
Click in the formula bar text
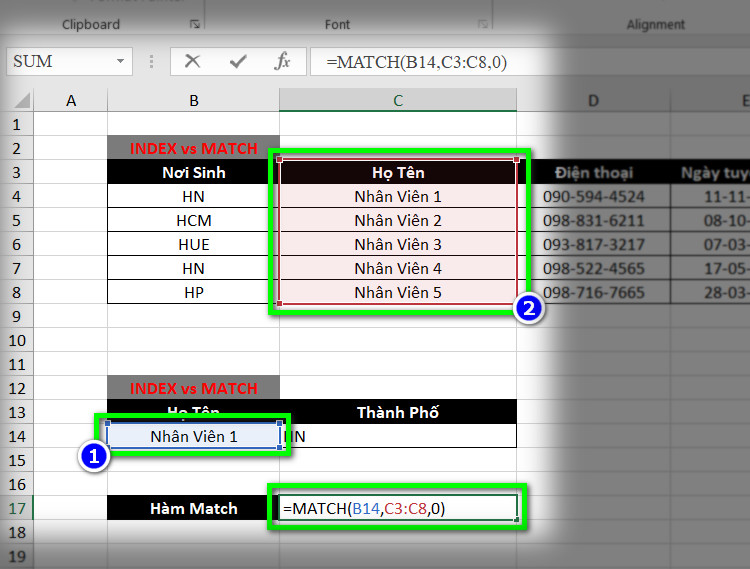coord(416,62)
